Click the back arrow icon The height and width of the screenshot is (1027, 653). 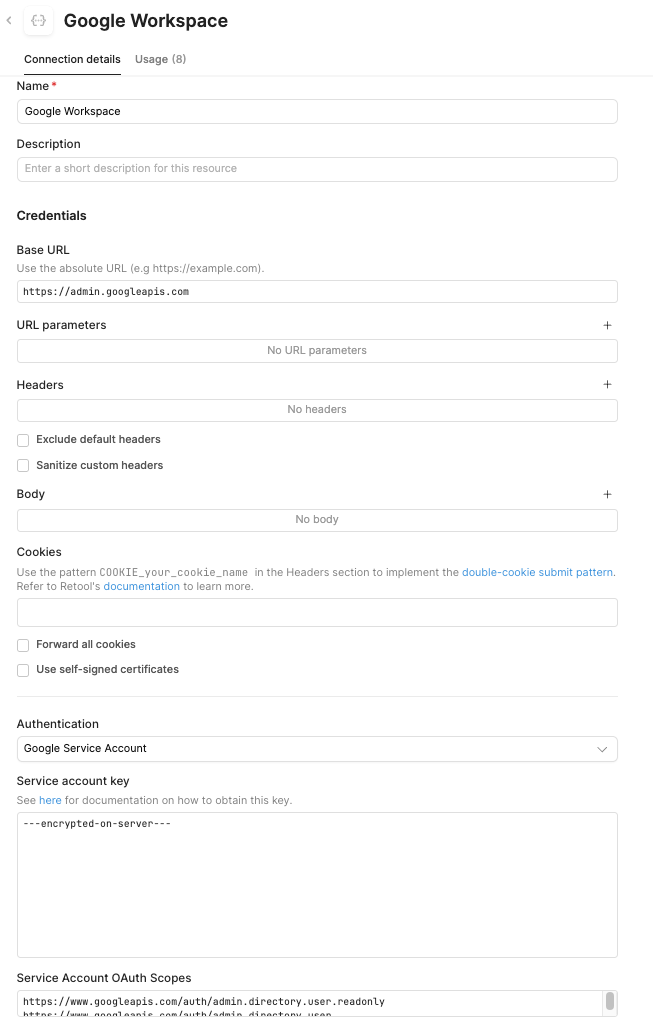[x=9, y=21]
